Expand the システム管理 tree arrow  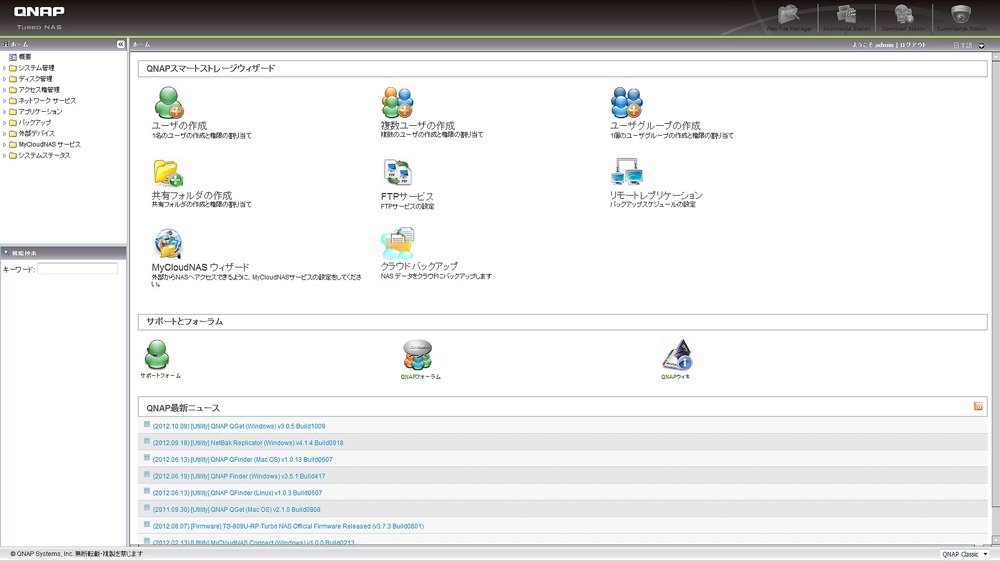4,68
